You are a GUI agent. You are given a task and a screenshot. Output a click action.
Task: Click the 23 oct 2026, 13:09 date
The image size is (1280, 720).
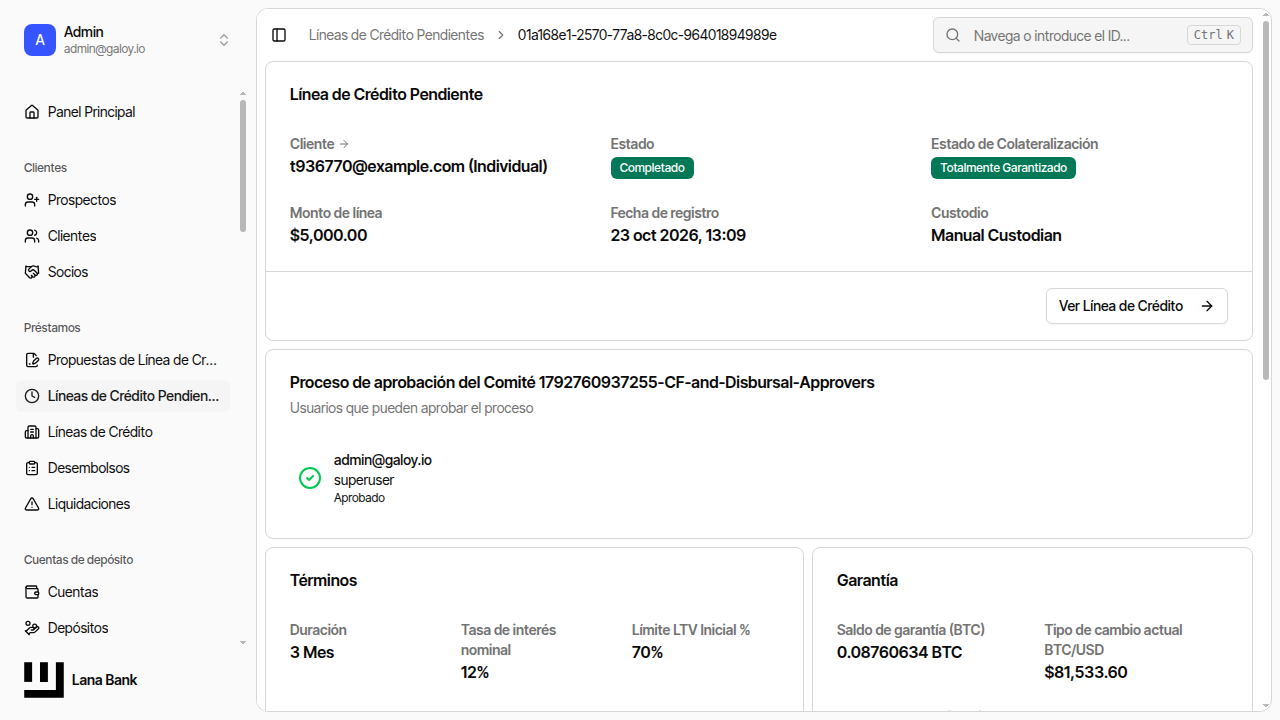678,236
